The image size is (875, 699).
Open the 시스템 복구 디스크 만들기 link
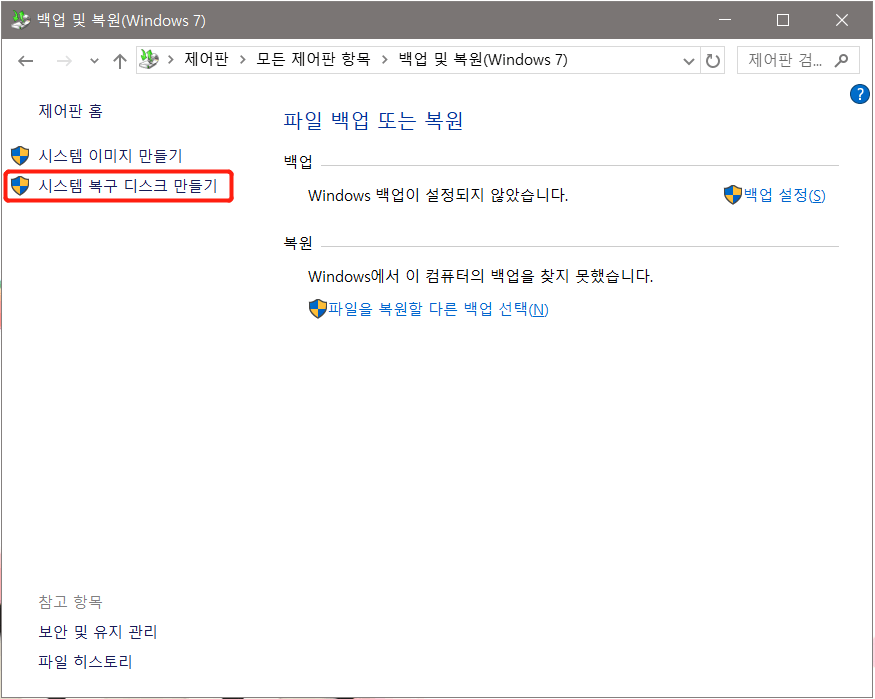point(127,186)
